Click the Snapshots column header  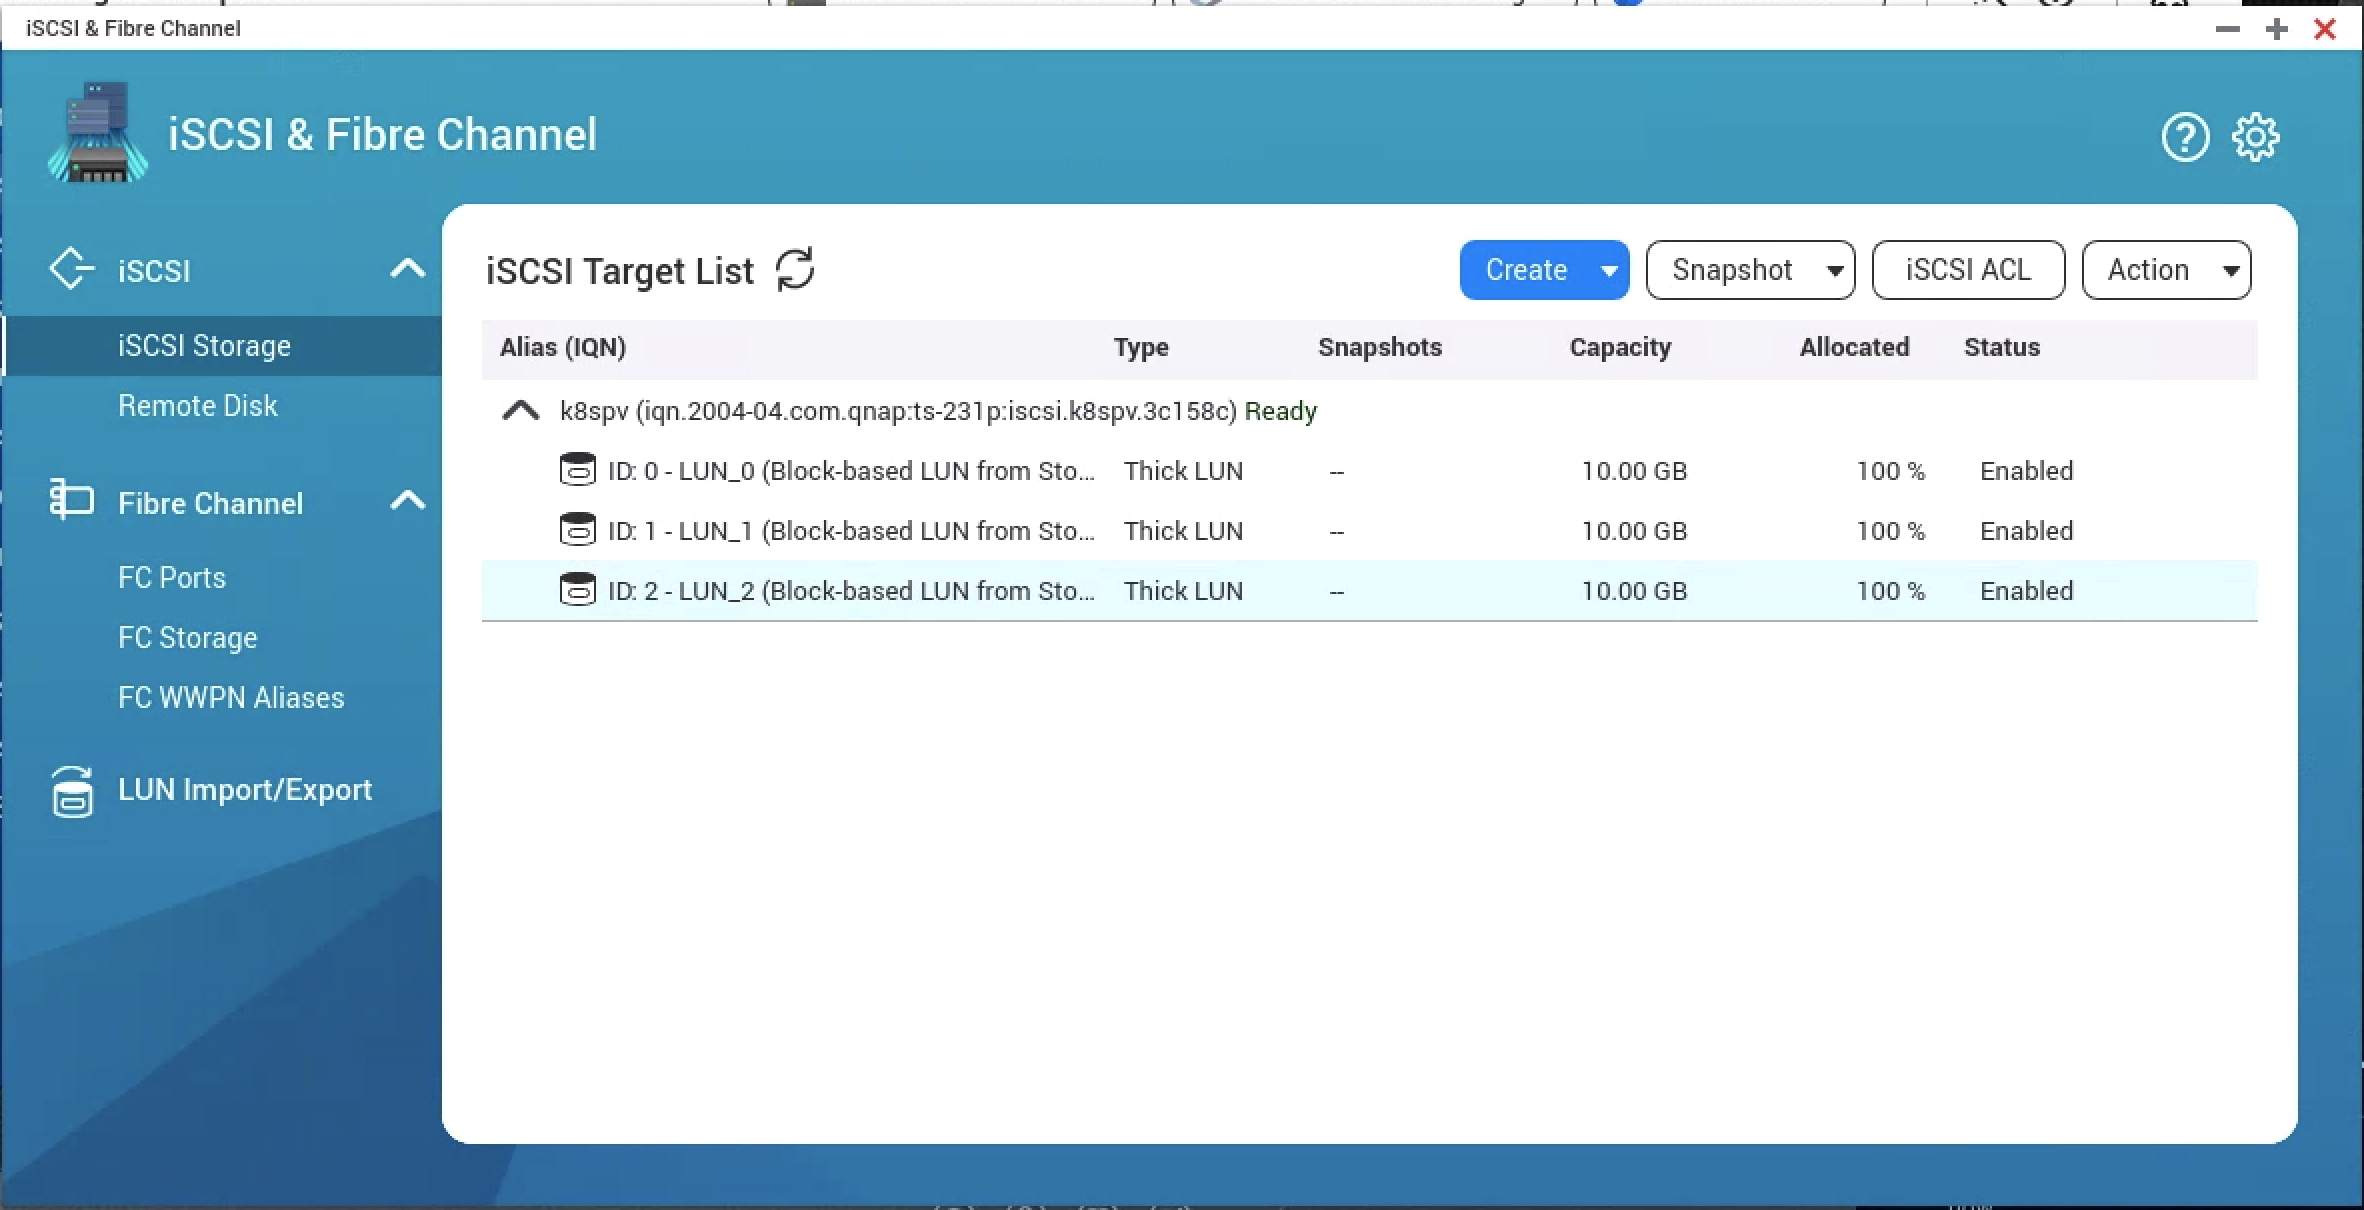coord(1380,347)
